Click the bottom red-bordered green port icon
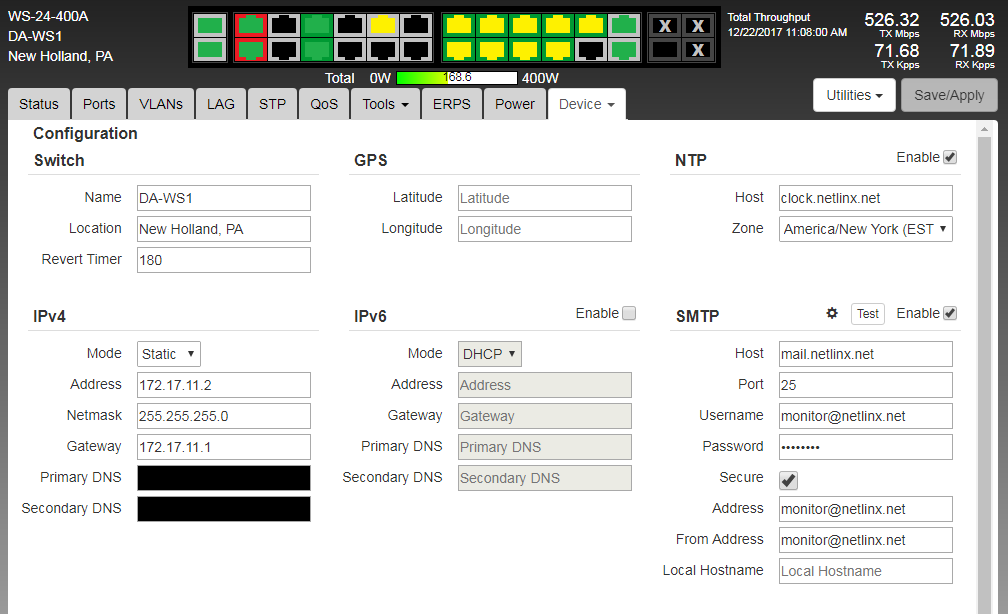This screenshot has height=614, width=1008. pyautogui.click(x=250, y=49)
